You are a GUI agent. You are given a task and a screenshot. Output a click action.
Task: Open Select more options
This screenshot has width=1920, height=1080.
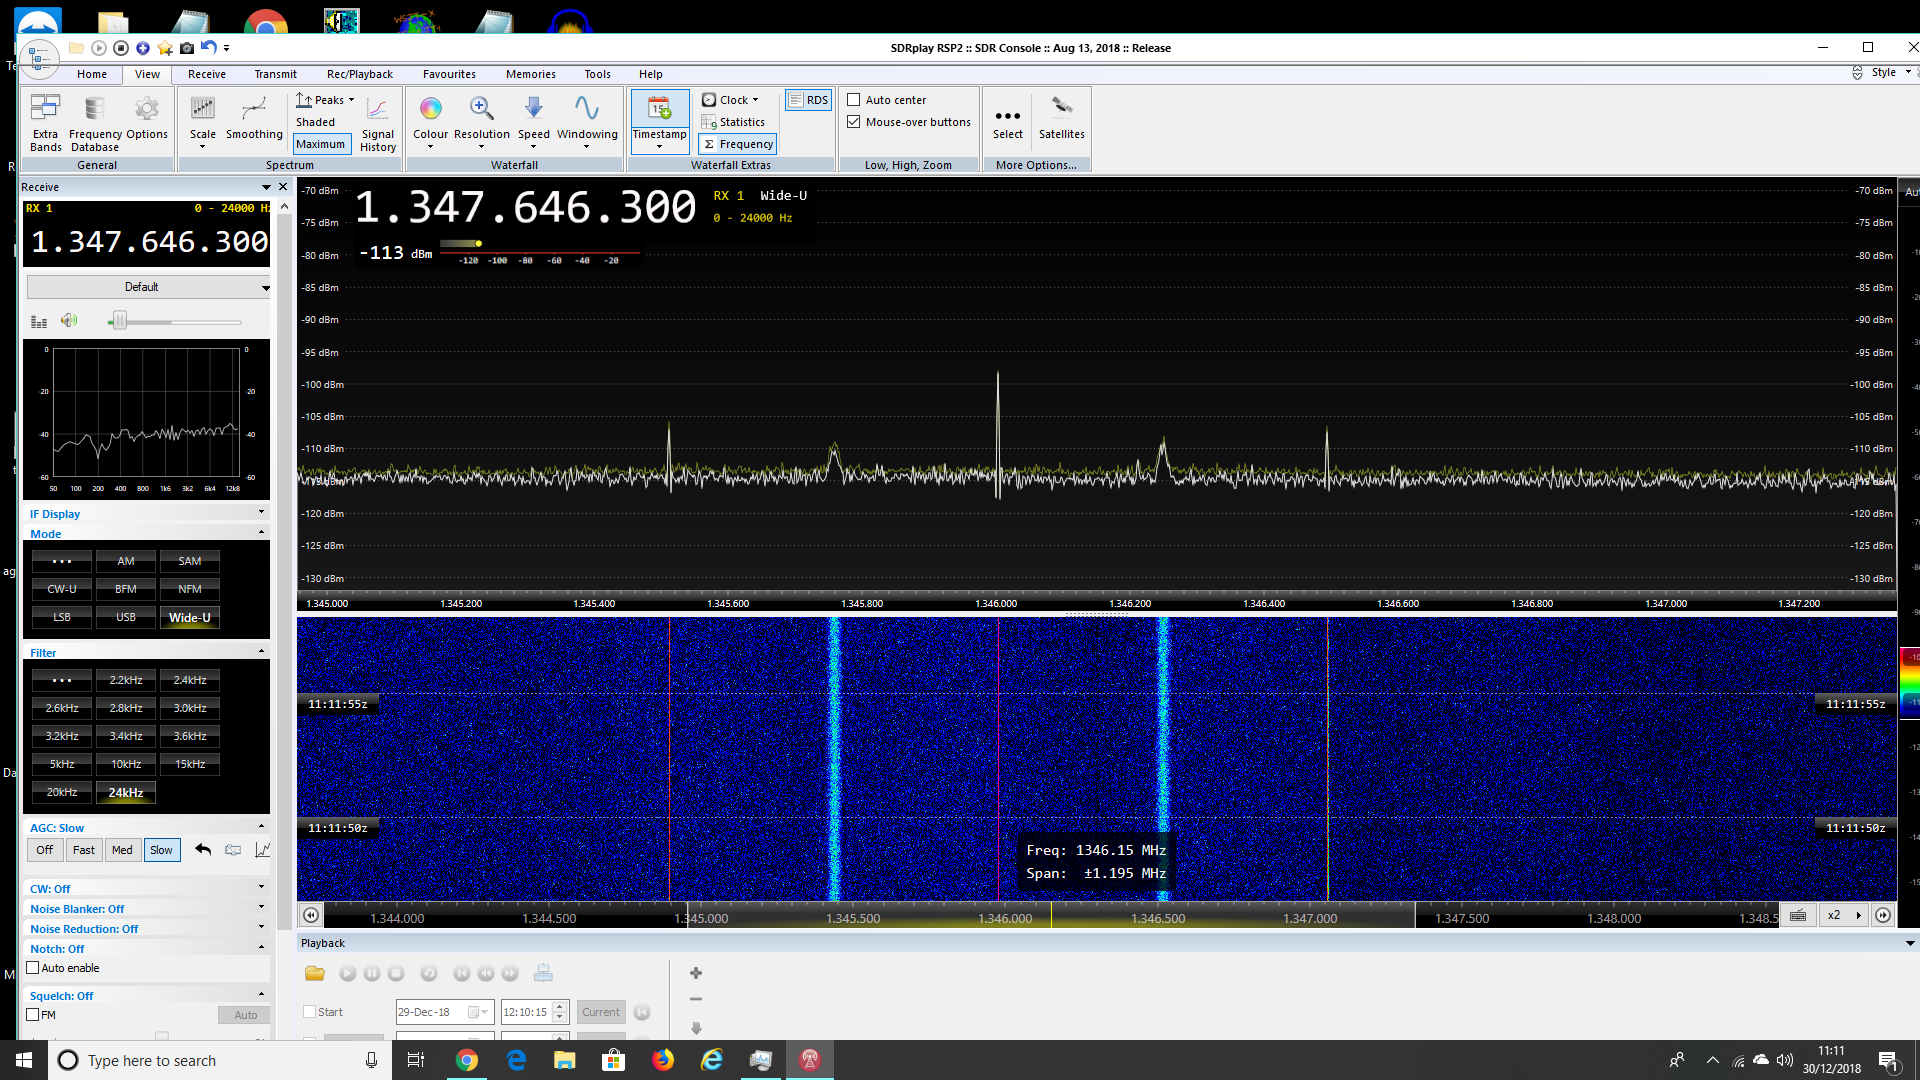(x=1008, y=123)
